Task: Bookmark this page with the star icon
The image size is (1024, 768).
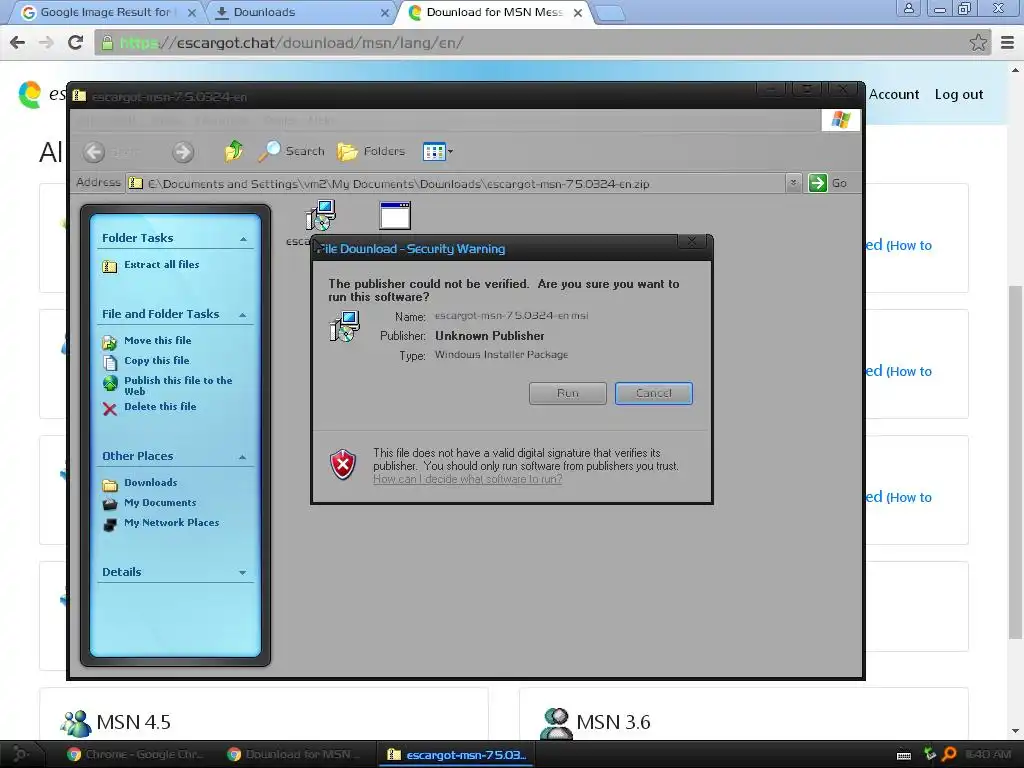Action: [x=978, y=43]
